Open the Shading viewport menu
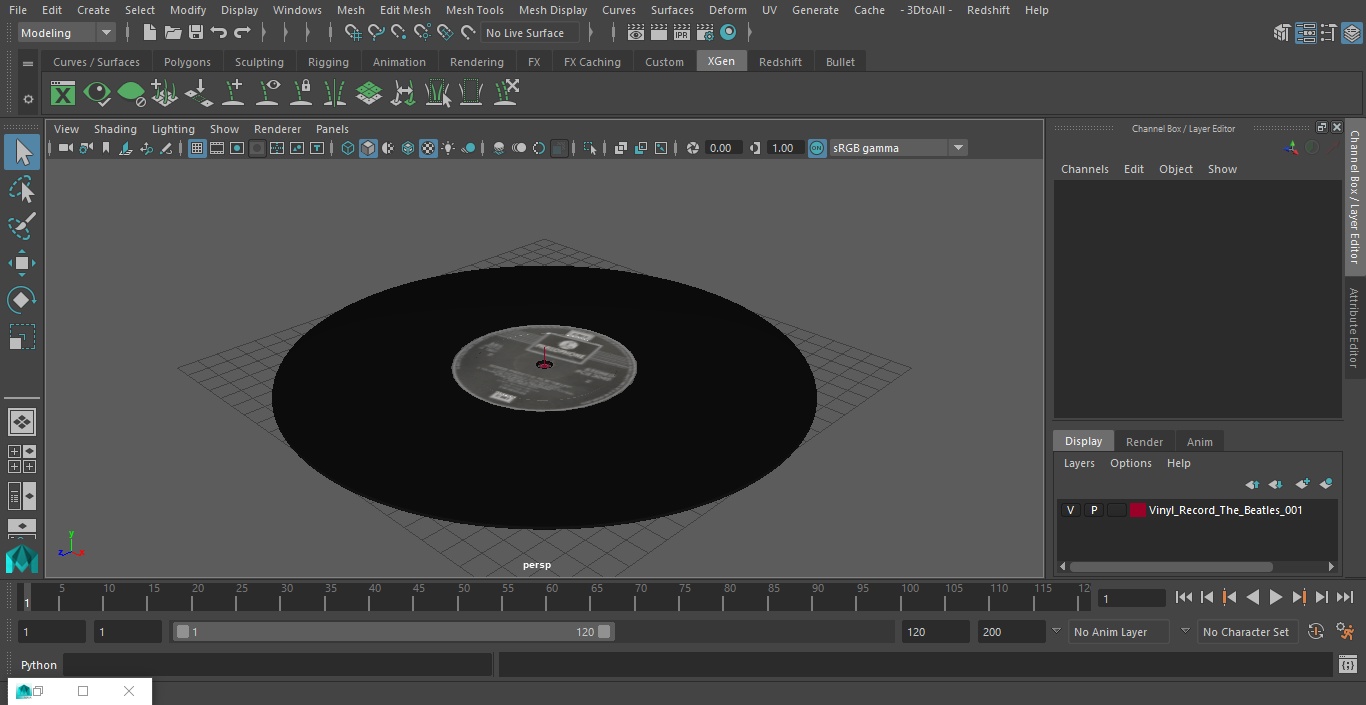This screenshot has height=705, width=1366. (x=115, y=129)
